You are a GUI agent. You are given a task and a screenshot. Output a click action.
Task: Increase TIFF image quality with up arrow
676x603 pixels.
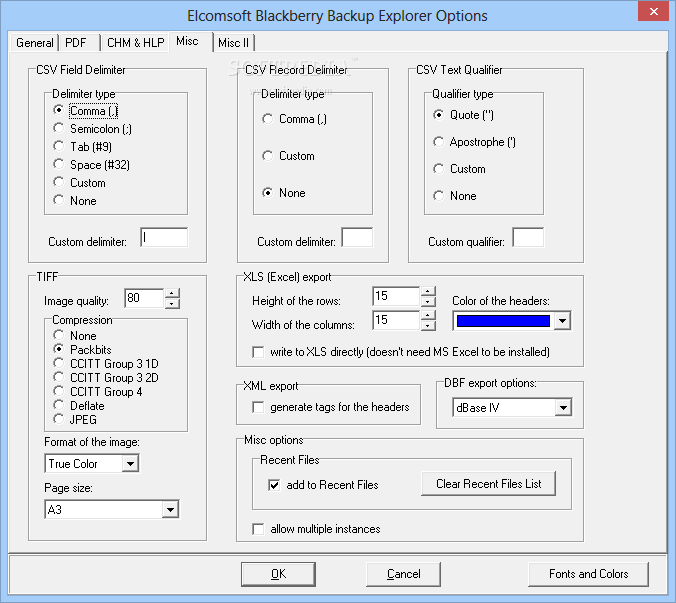172,294
